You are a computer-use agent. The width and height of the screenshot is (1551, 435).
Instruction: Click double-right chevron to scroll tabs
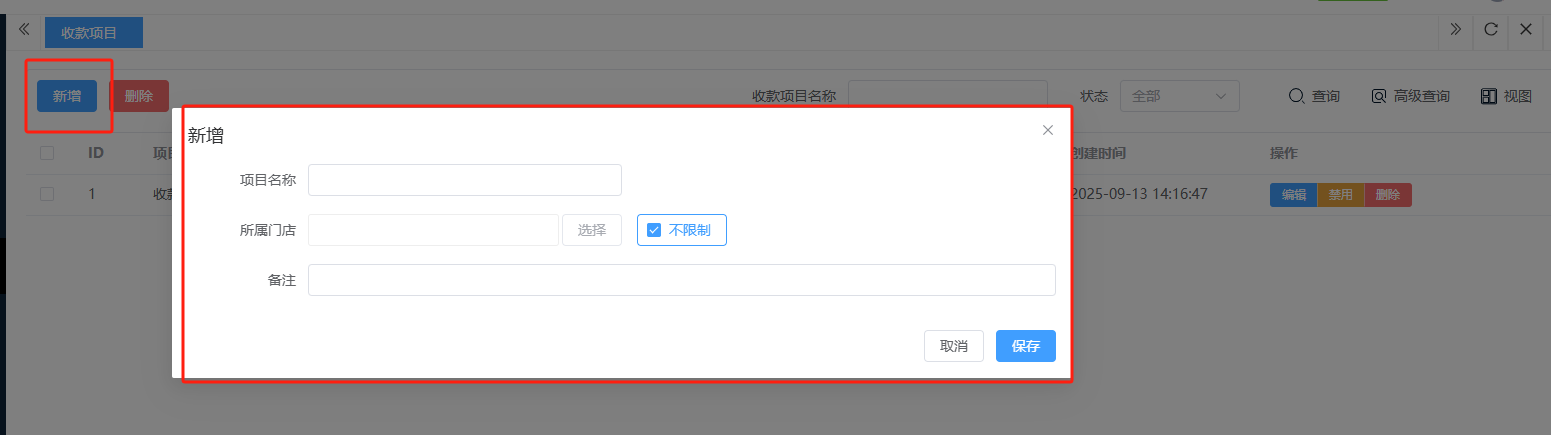[1455, 30]
